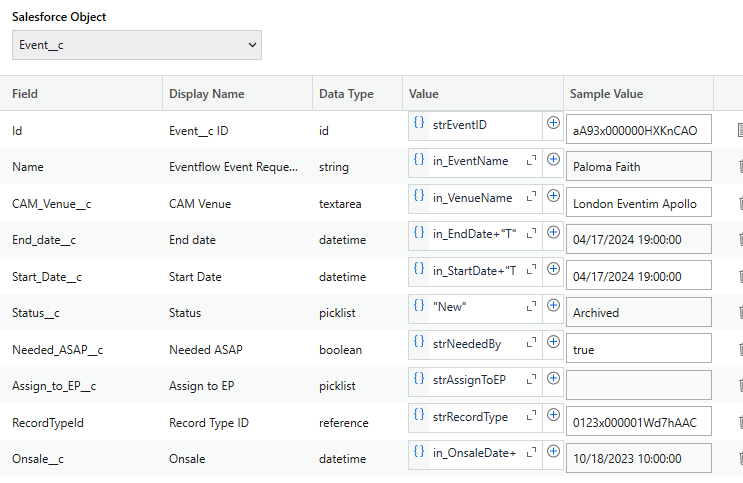Edit the in_EventName value field
This screenshot has height=483, width=743.
pyautogui.click(x=477, y=161)
